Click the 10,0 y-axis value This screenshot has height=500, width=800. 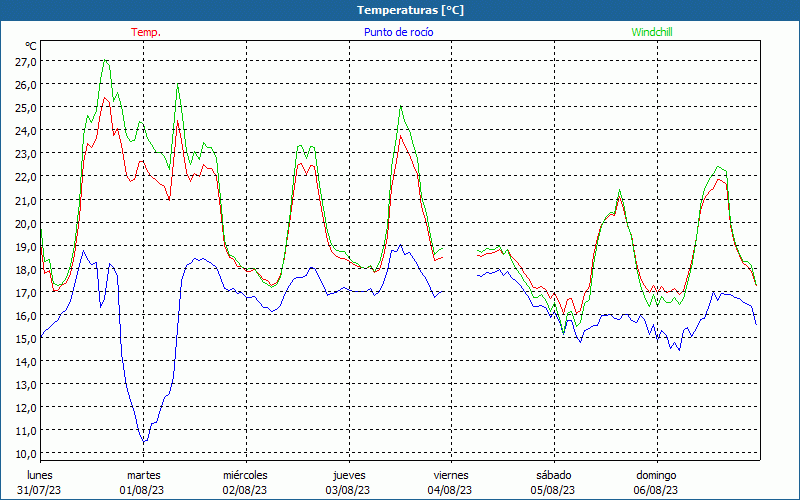click(x=27, y=454)
